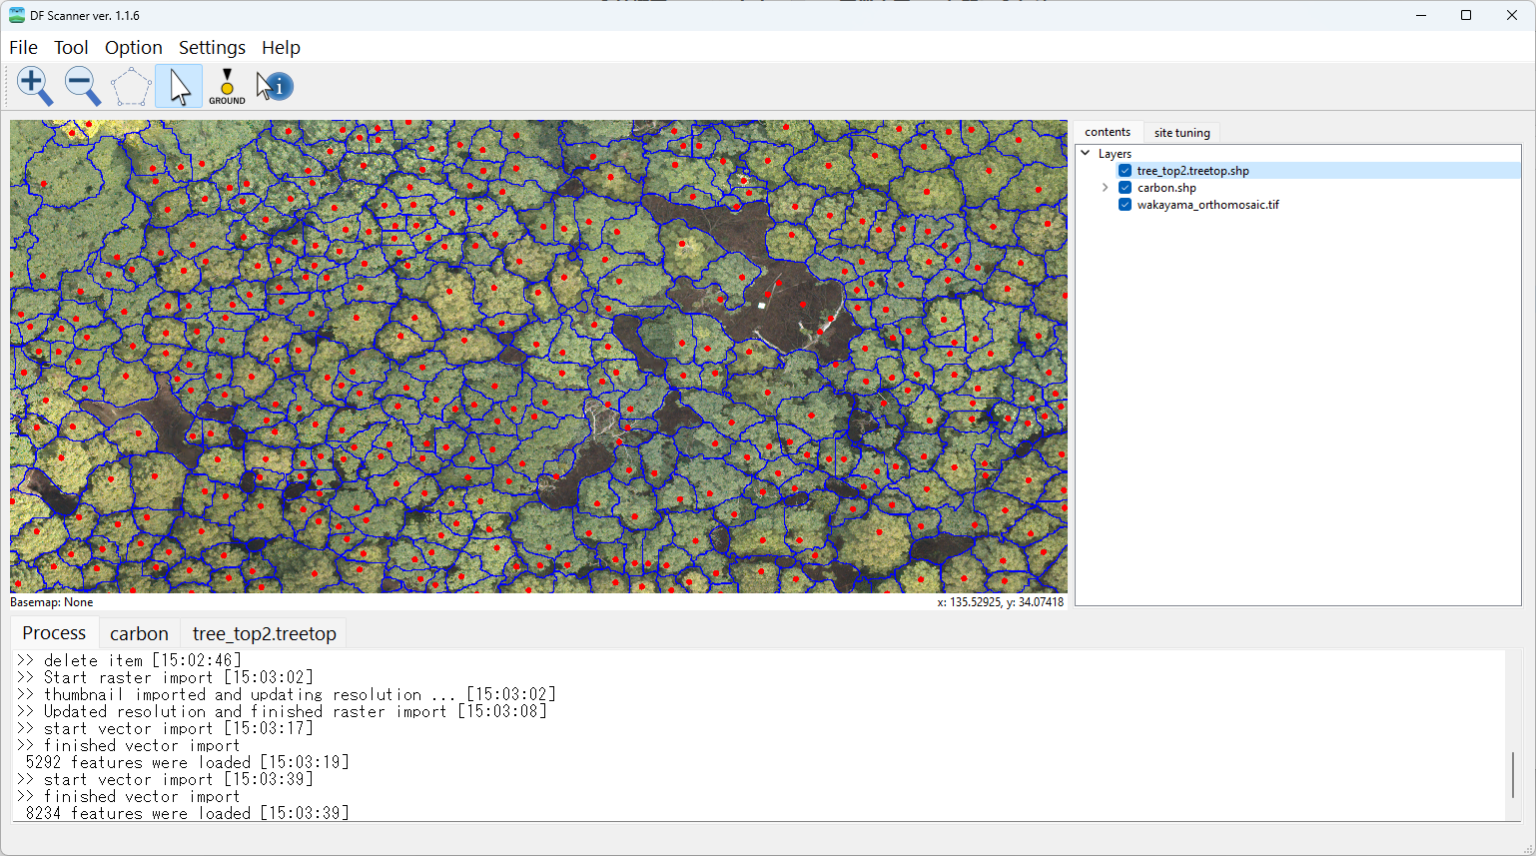Expand the carbon.shp tree item

[1105, 187]
